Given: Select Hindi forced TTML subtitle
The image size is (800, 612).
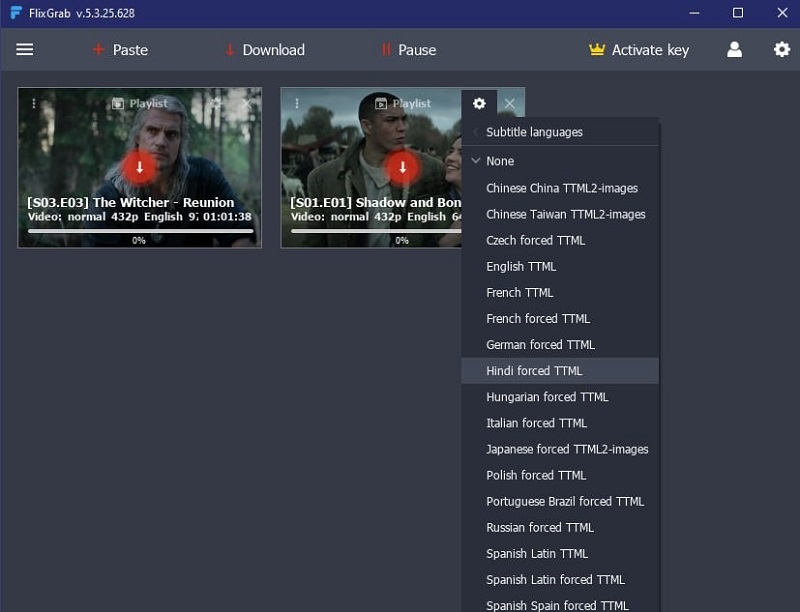Looking at the screenshot, I should (560, 371).
